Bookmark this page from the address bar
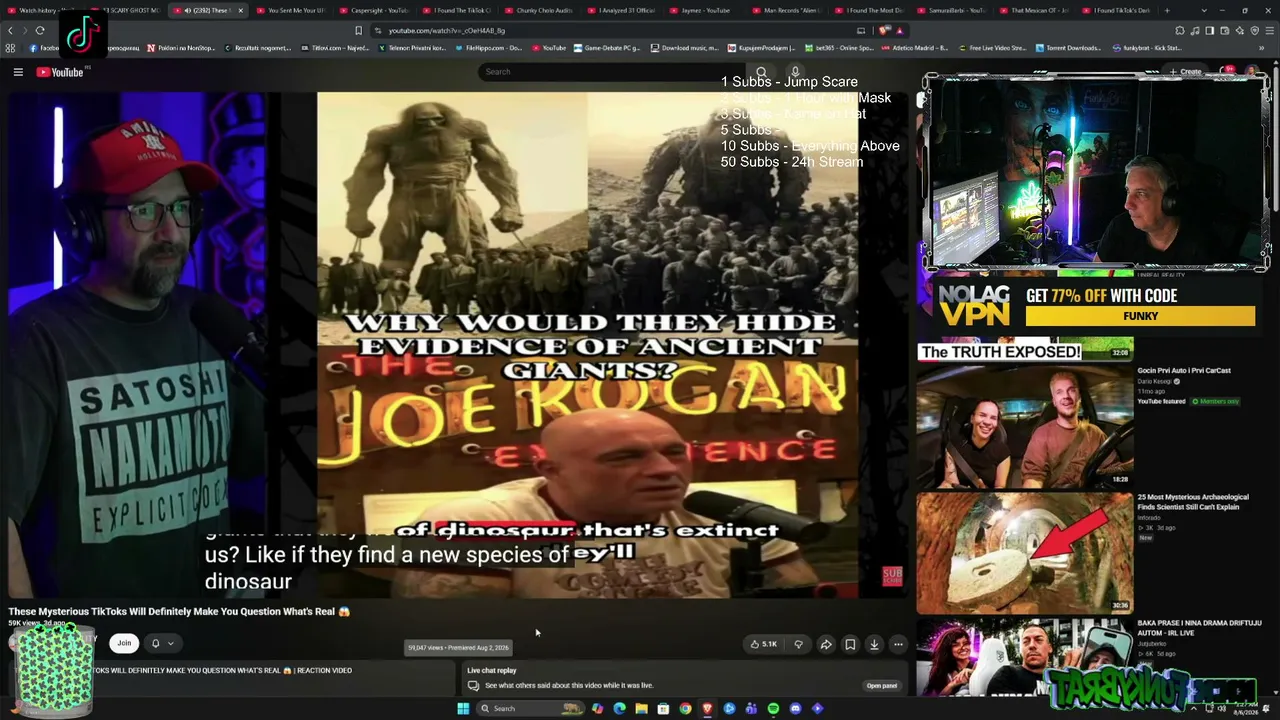This screenshot has height=720, width=1280. pyautogui.click(x=358, y=31)
